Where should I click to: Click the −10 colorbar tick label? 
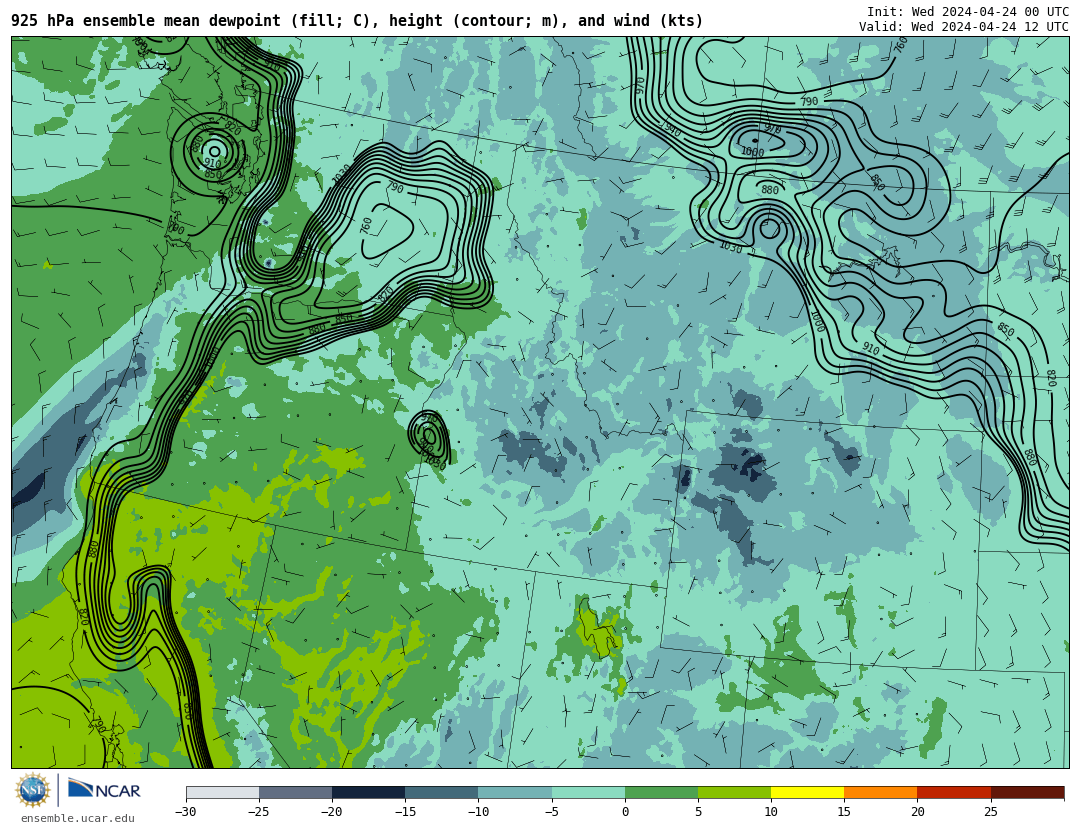coord(479,812)
